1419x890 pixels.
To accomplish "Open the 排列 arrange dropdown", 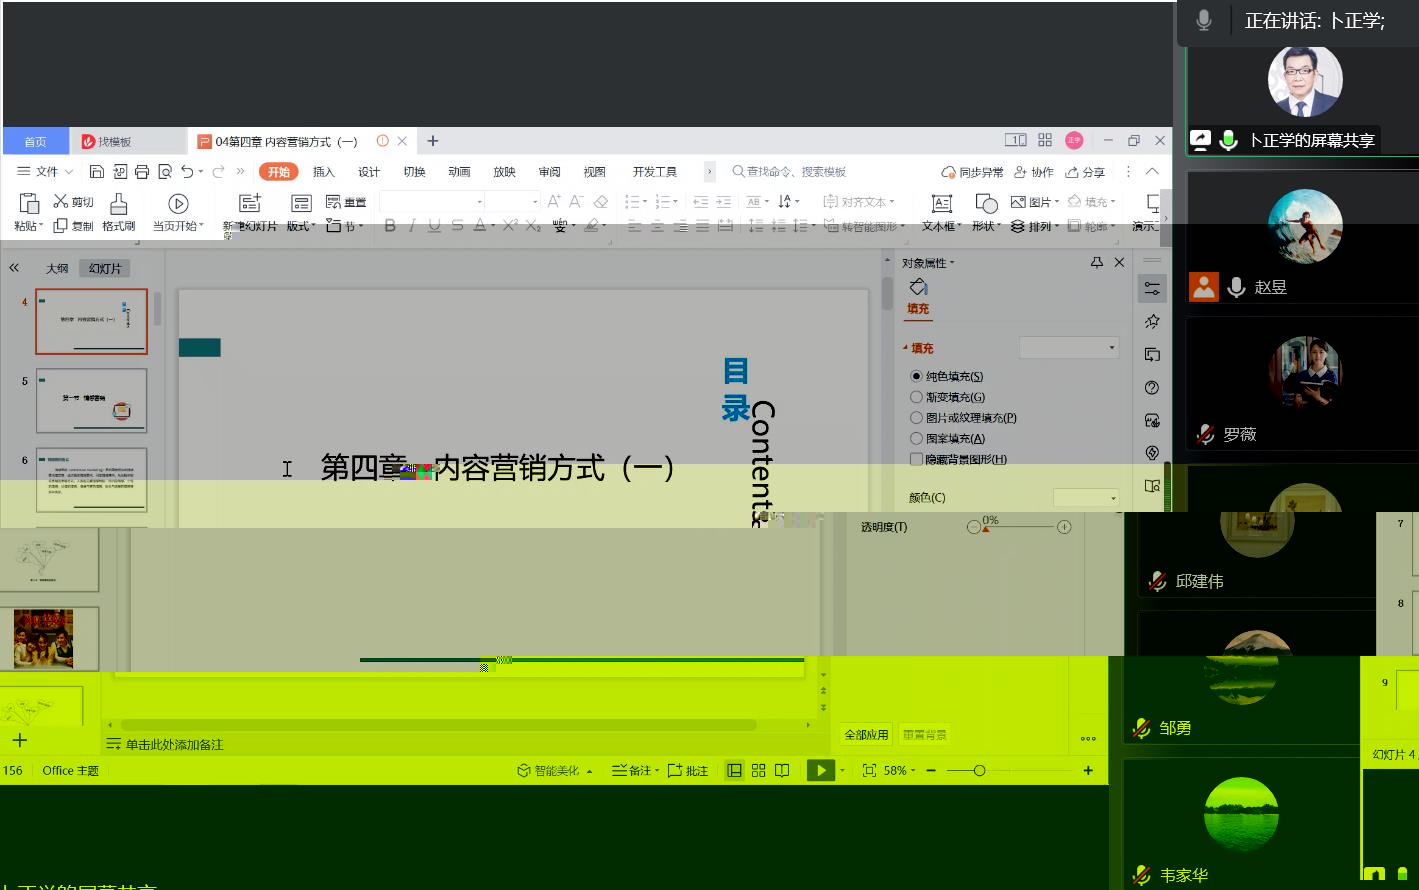I will point(1035,226).
